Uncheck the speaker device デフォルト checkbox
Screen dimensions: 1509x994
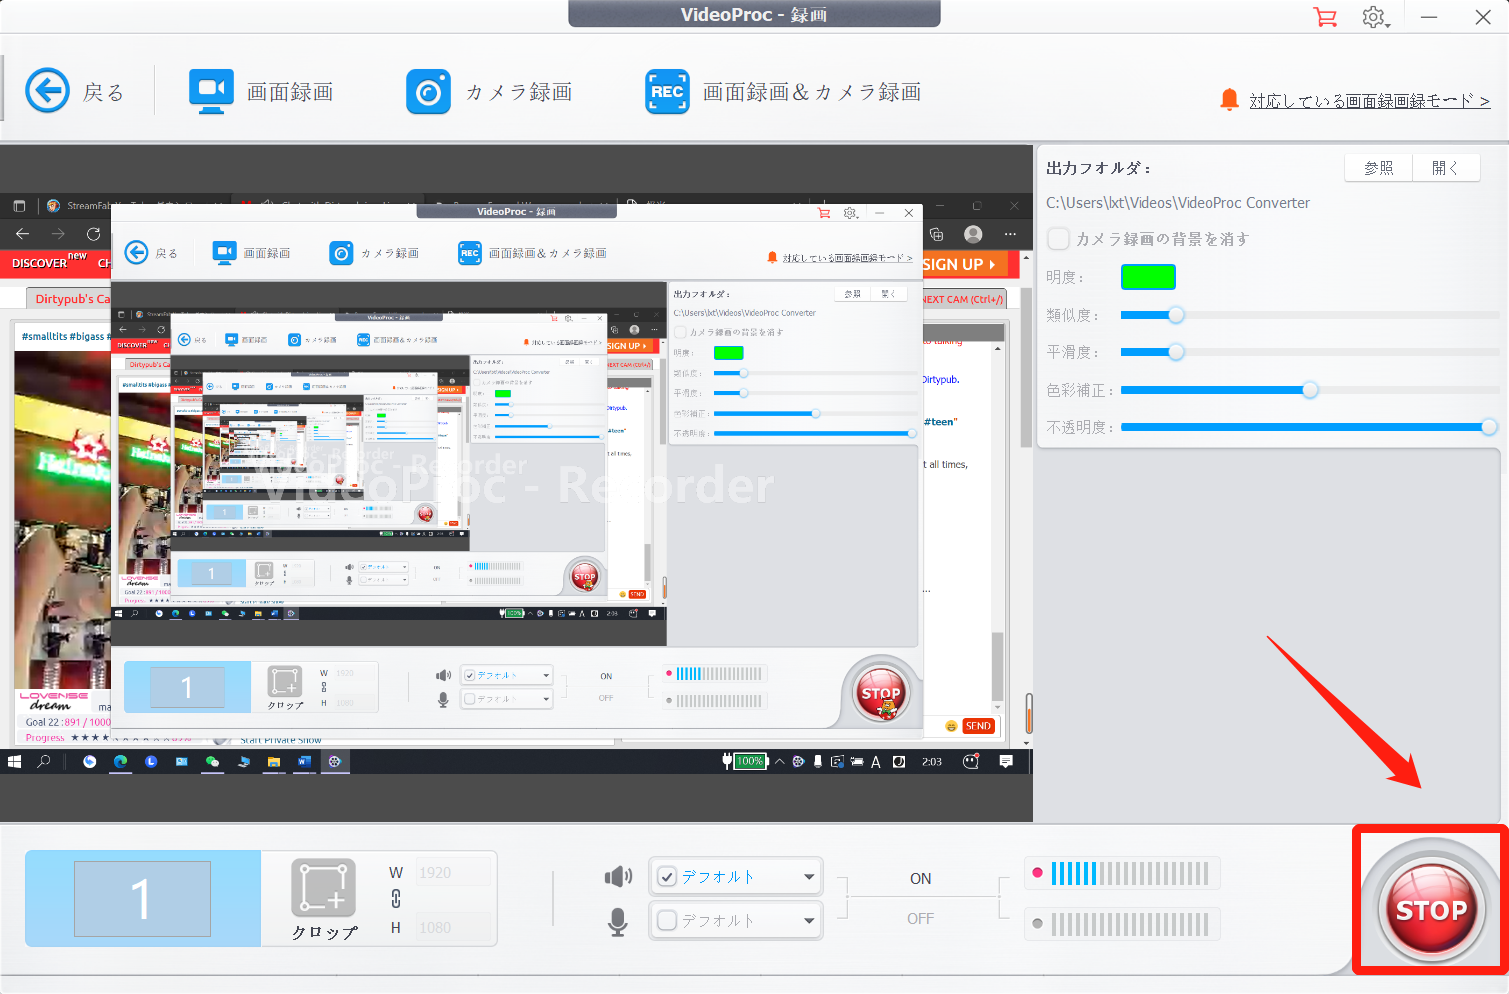[668, 877]
